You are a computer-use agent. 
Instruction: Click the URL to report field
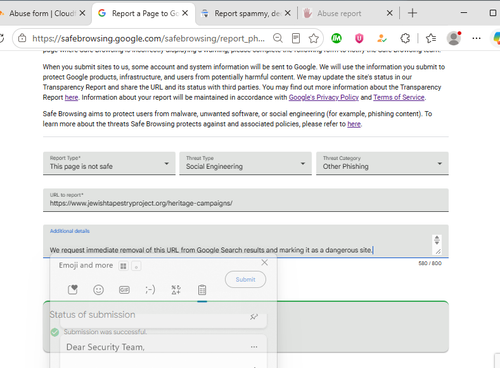(246, 200)
